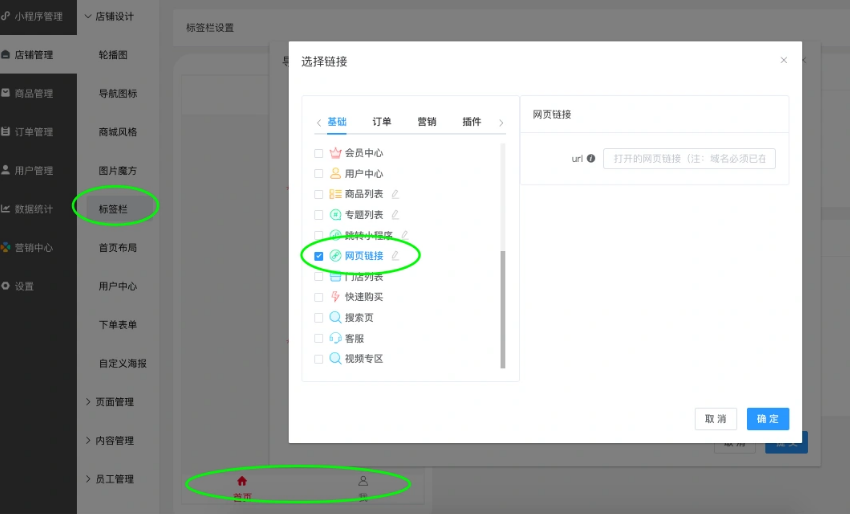Click the lightning icon beside 快速购买
The width and height of the screenshot is (850, 514).
336,297
